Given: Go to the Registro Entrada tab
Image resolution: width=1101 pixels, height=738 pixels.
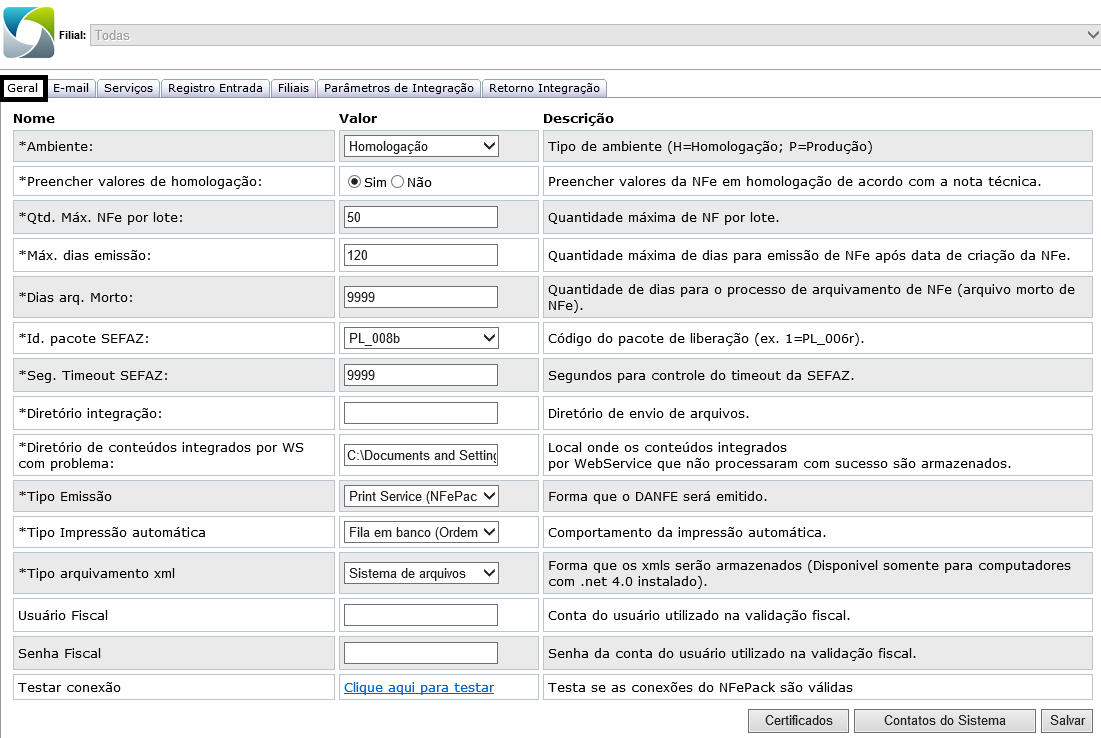Looking at the screenshot, I should point(215,88).
